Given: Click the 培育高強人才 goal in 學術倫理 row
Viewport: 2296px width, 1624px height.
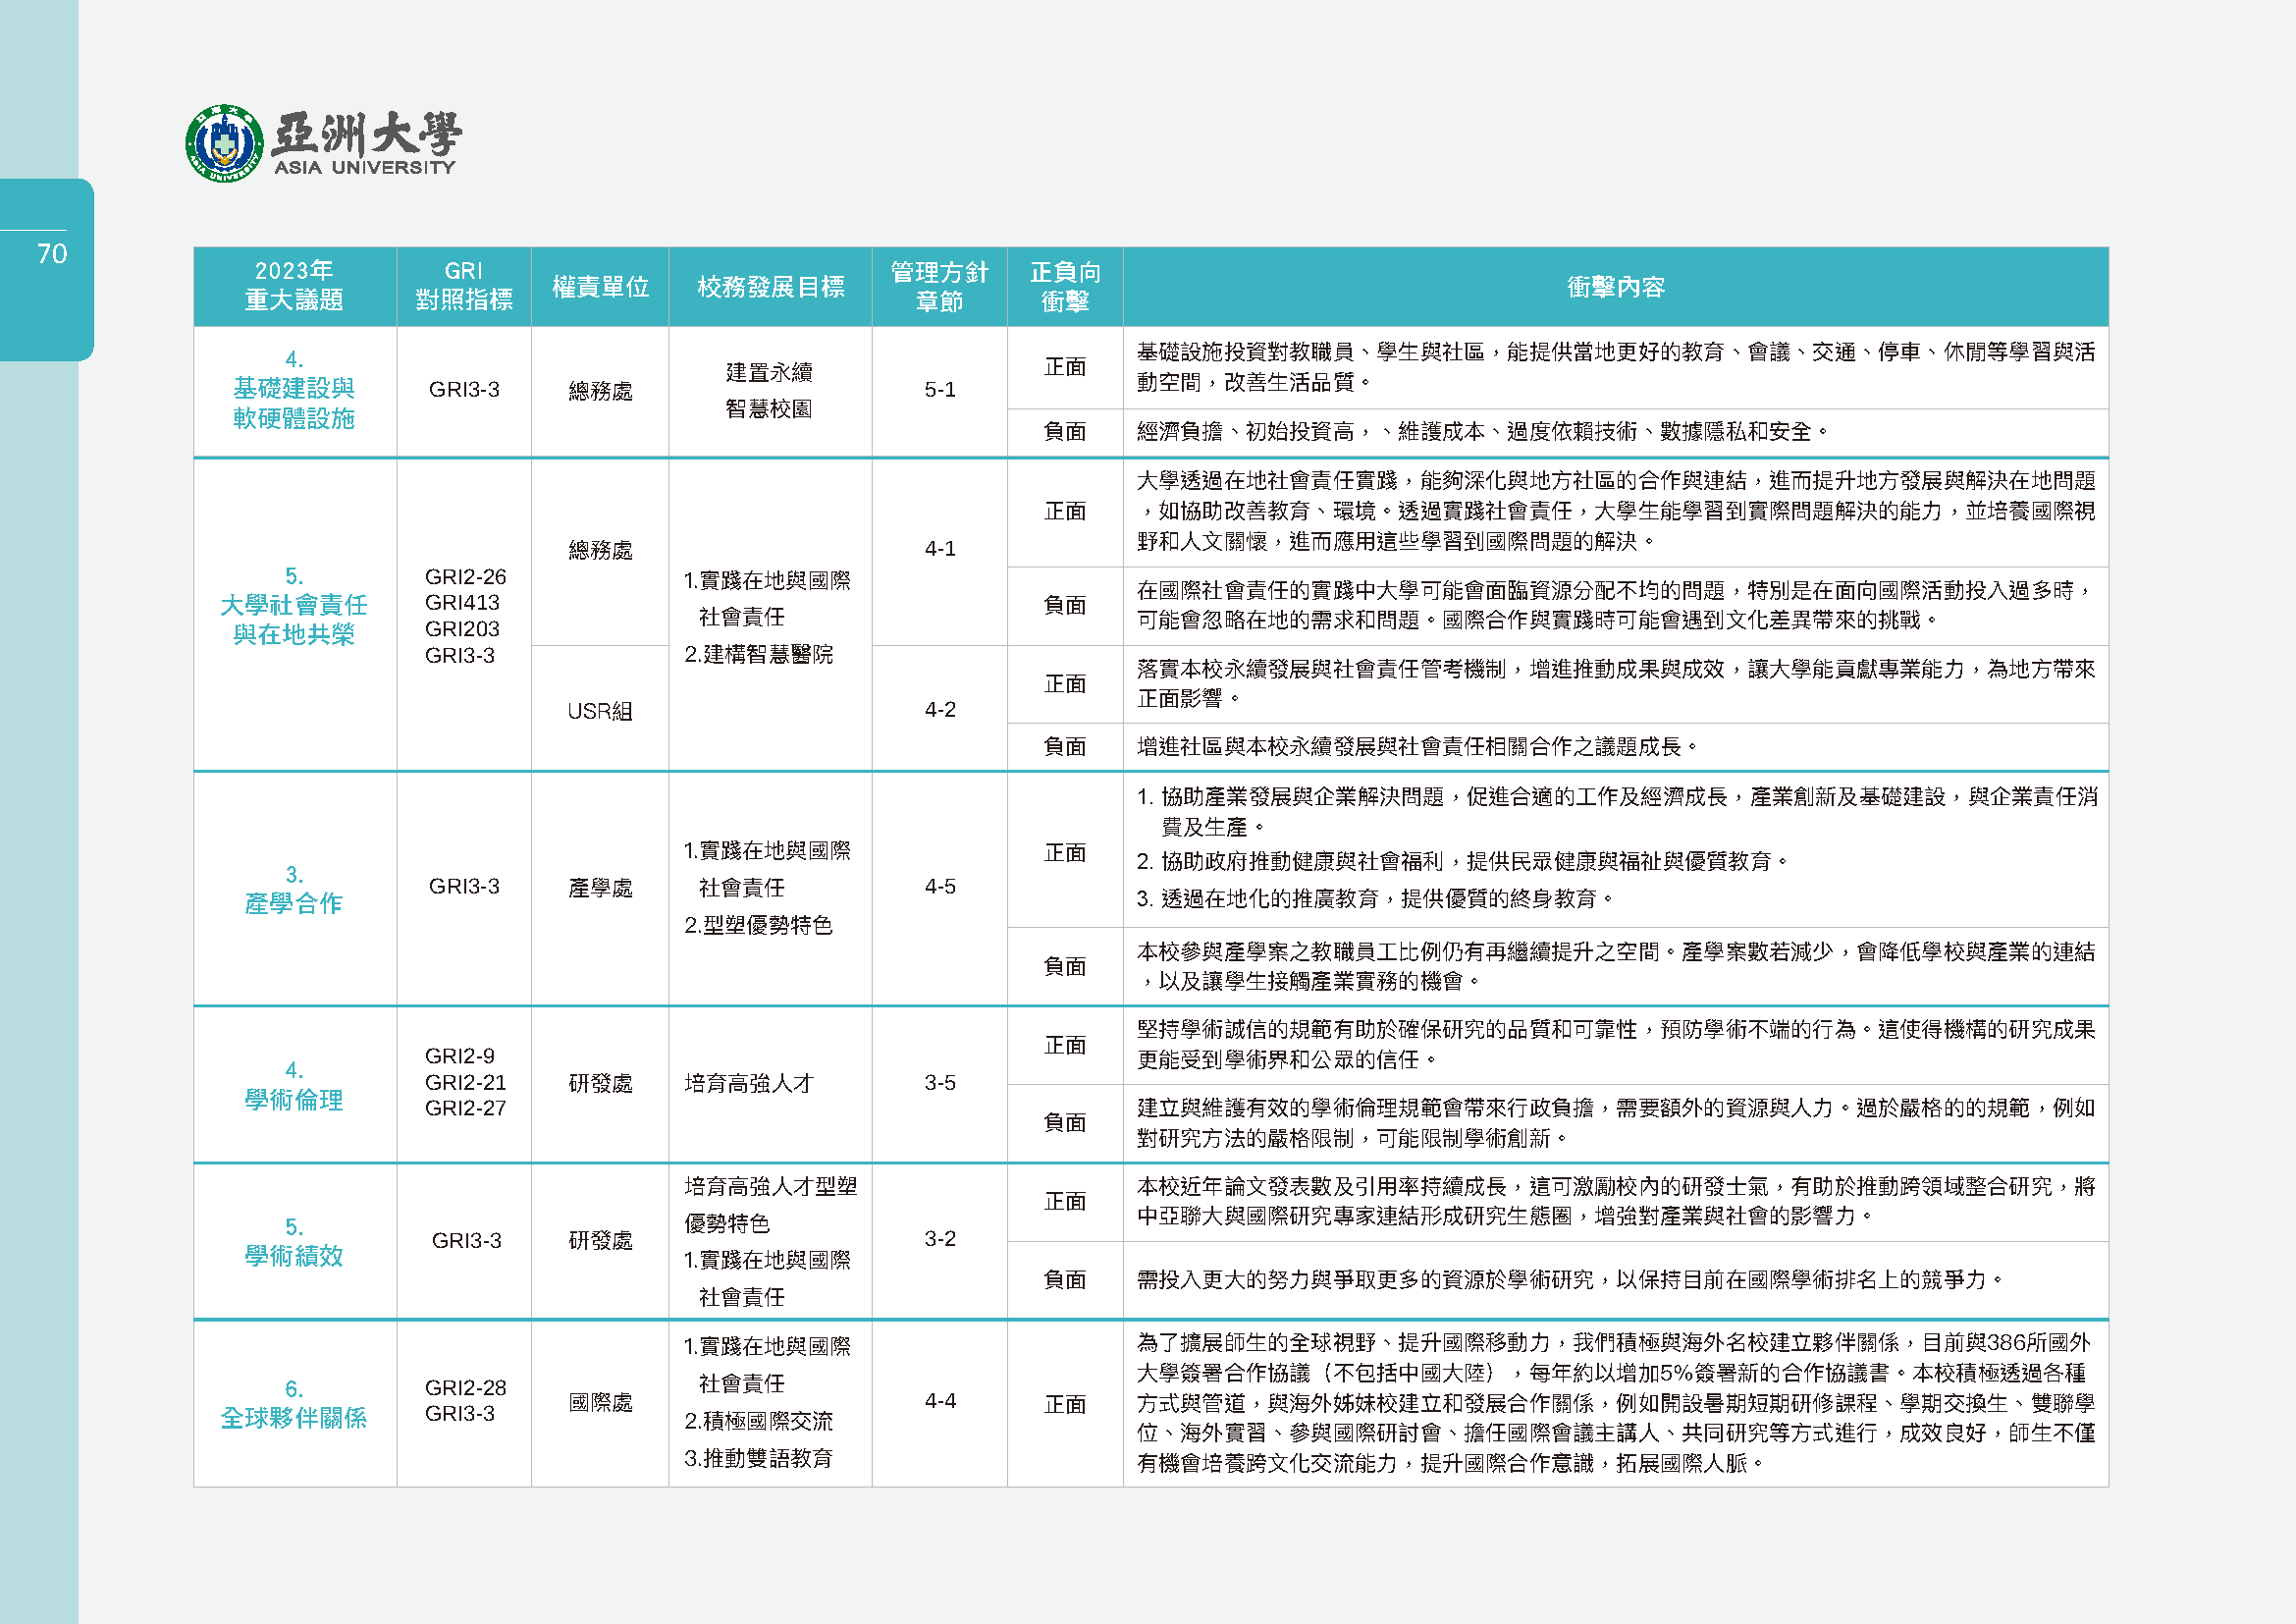Looking at the screenshot, I should 749,1083.
